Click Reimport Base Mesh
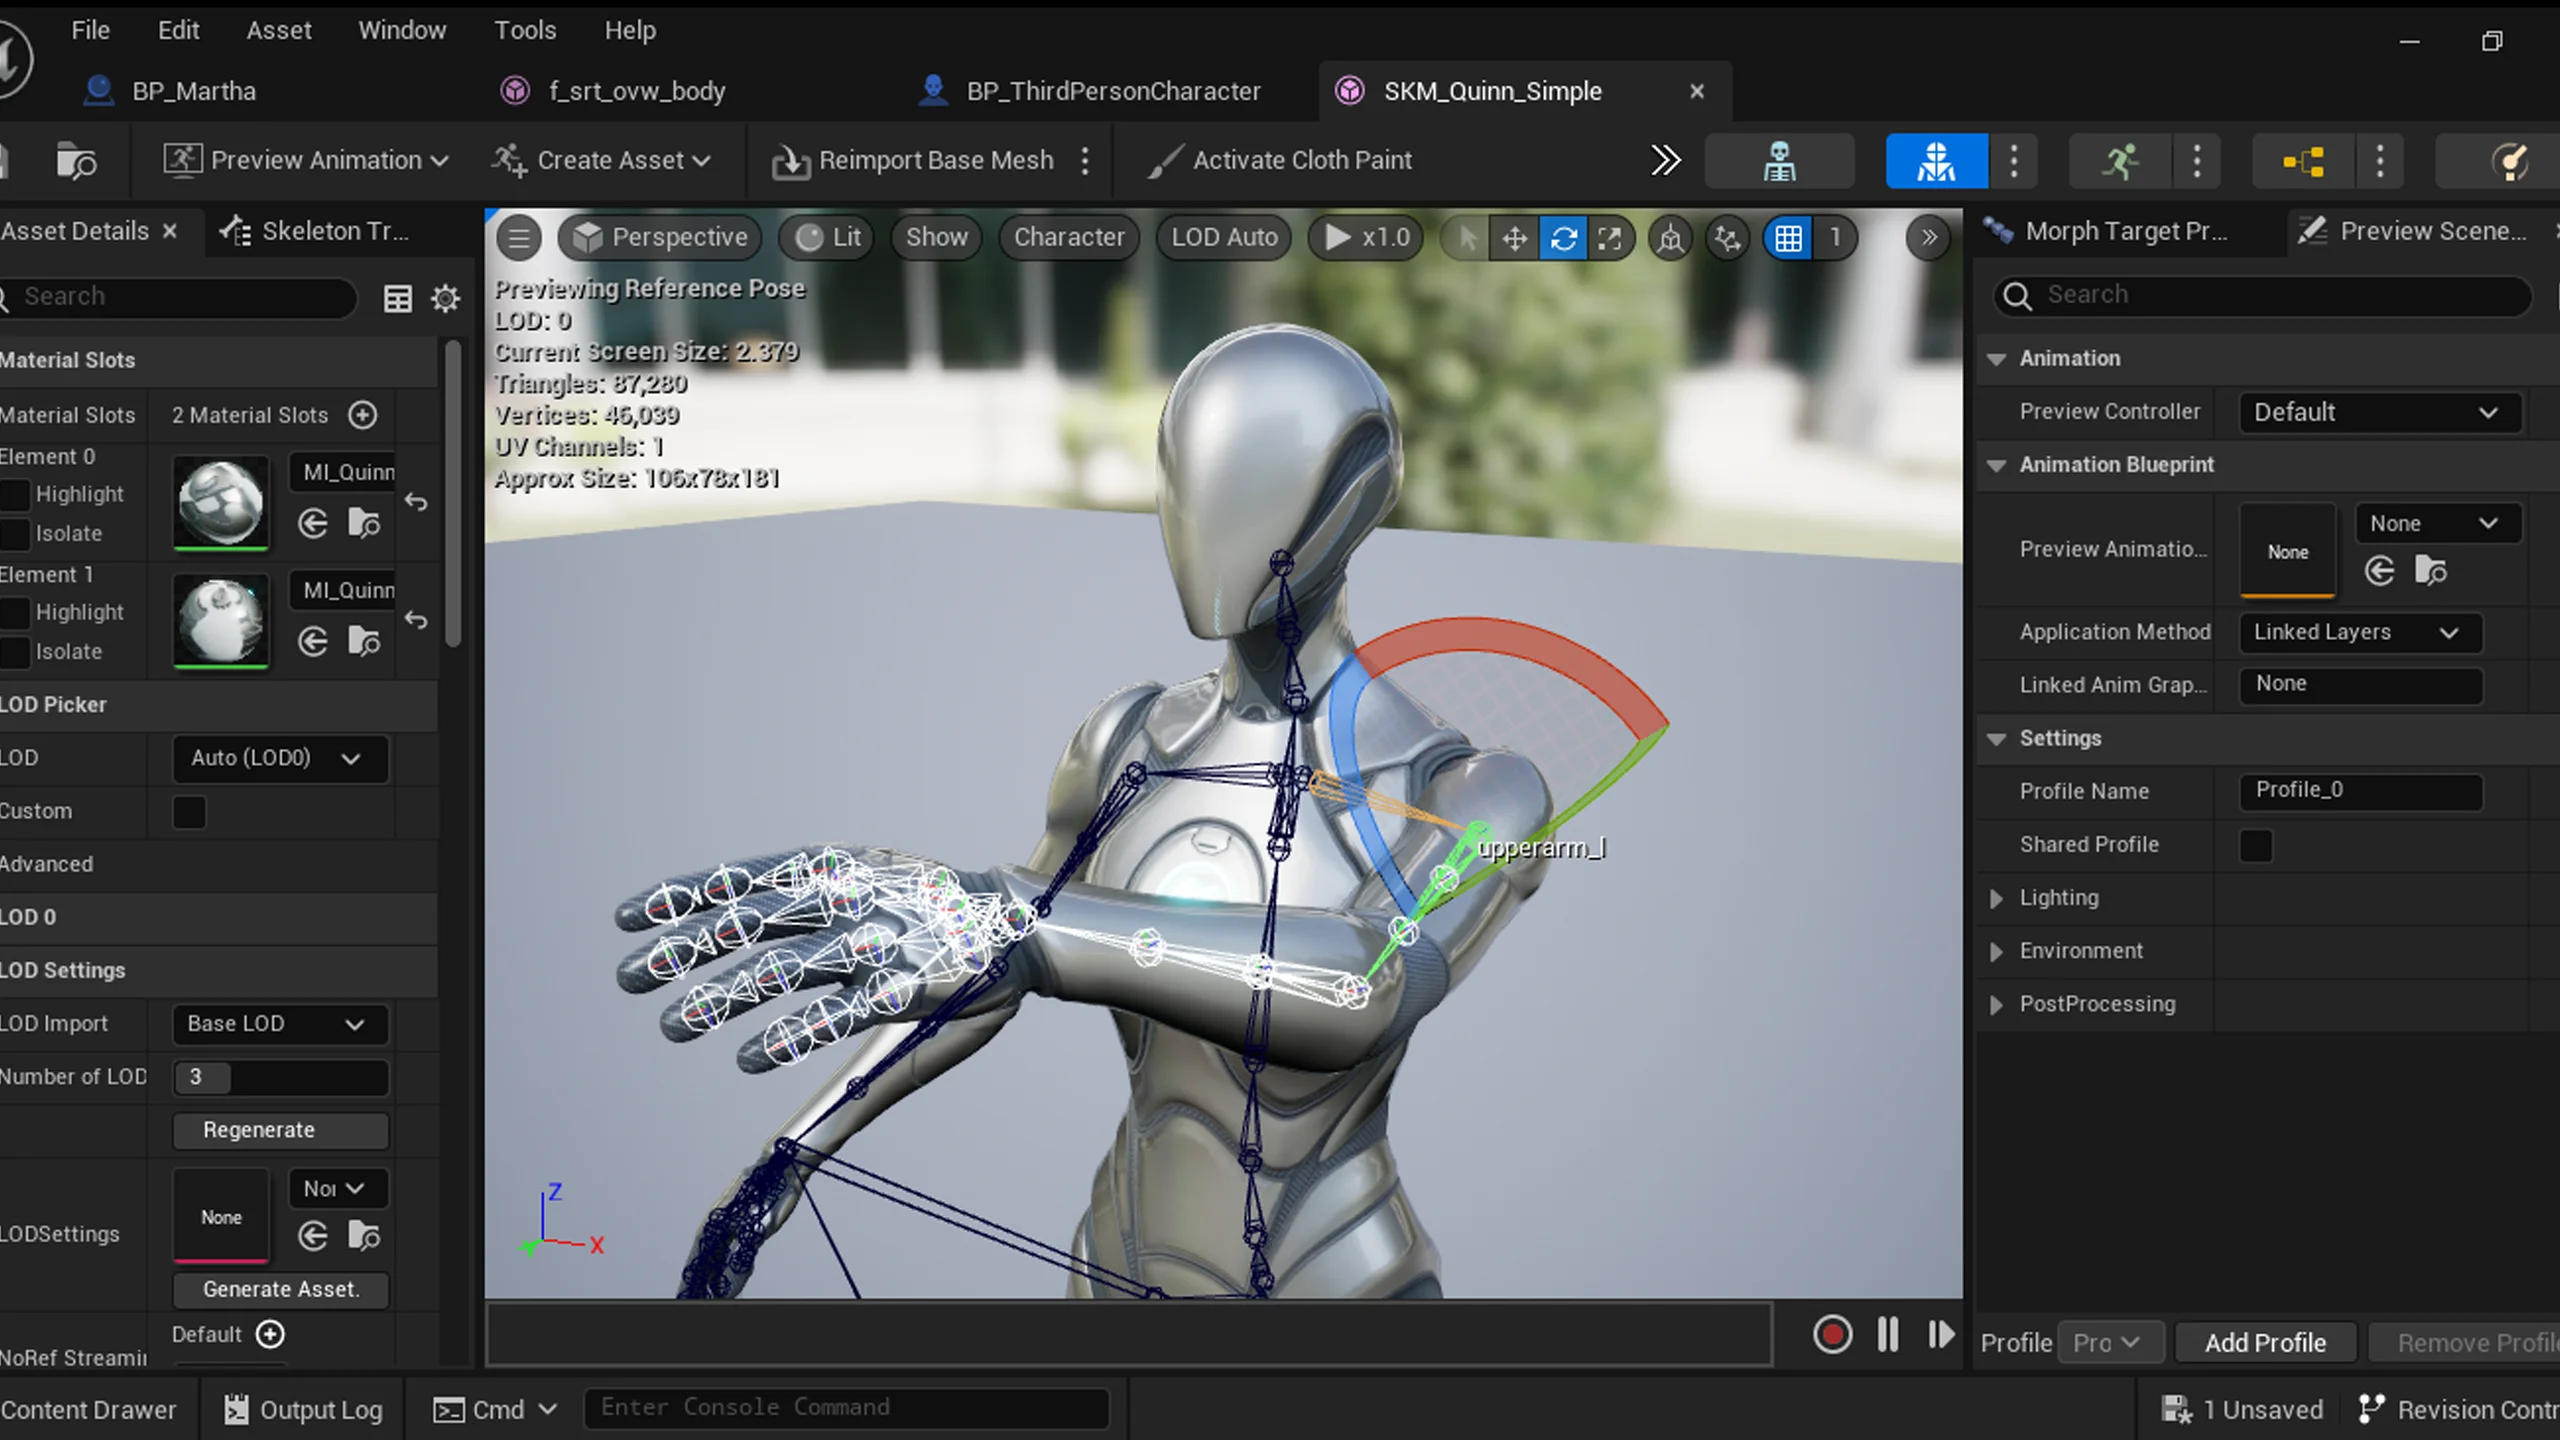The image size is (2560, 1440). [914, 160]
